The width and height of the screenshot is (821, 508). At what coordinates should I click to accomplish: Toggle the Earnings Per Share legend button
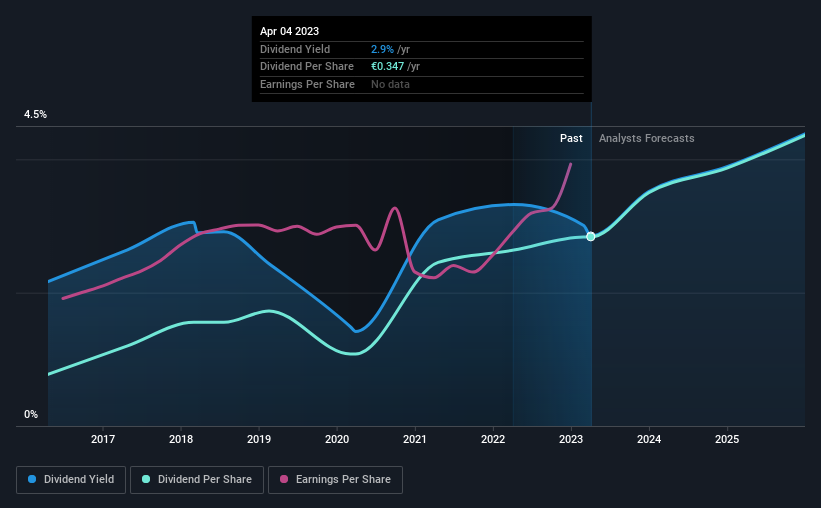pyautogui.click(x=335, y=480)
